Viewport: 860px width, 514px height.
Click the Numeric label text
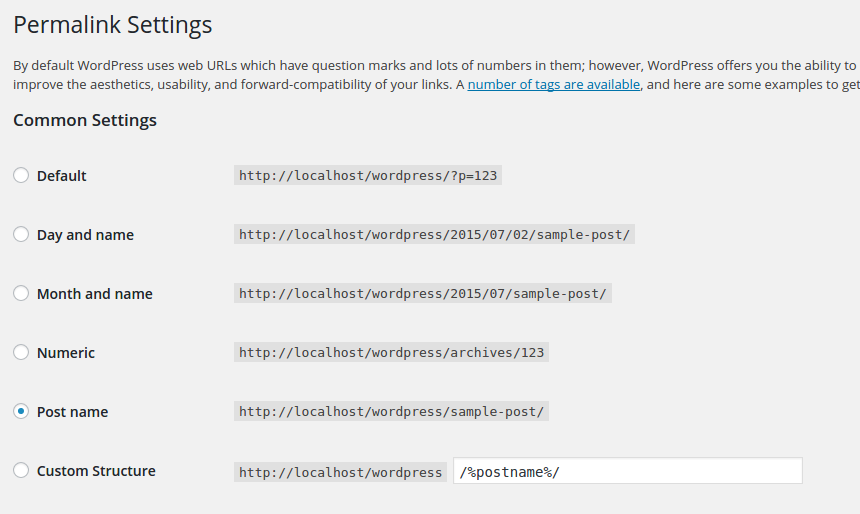(x=65, y=353)
